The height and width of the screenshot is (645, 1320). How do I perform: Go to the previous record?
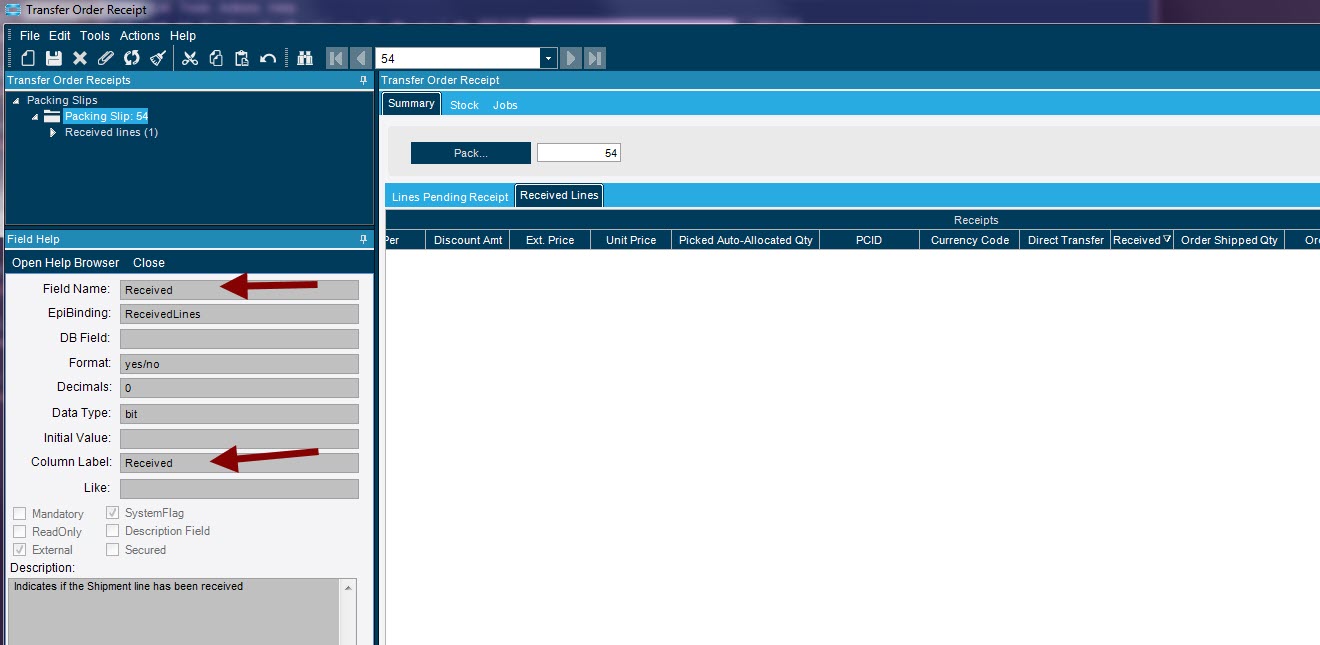[x=361, y=58]
